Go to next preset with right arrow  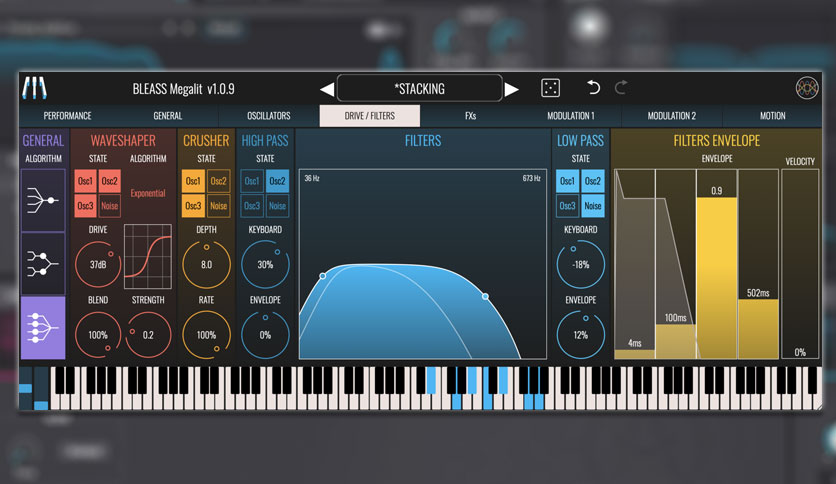pos(512,89)
